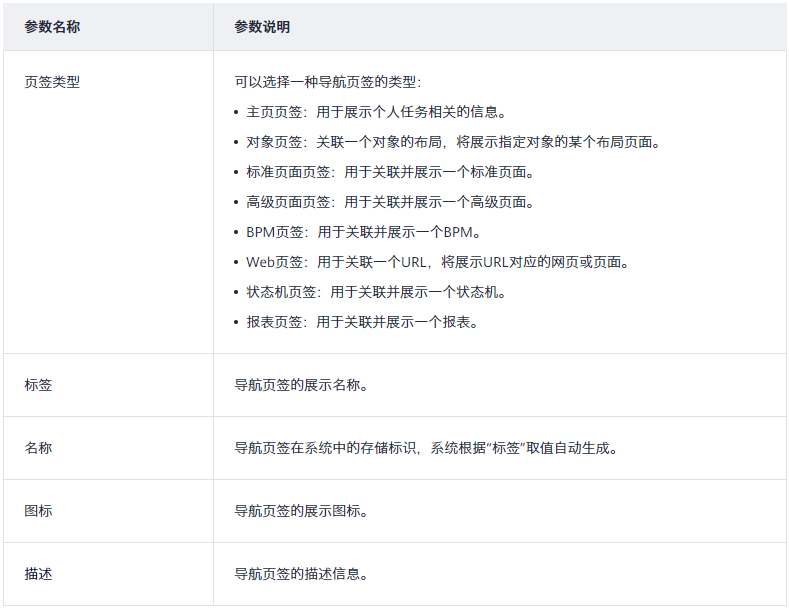Select the 页签类型 parameter cell
Viewport: 789px width, 610px height.
(52, 82)
